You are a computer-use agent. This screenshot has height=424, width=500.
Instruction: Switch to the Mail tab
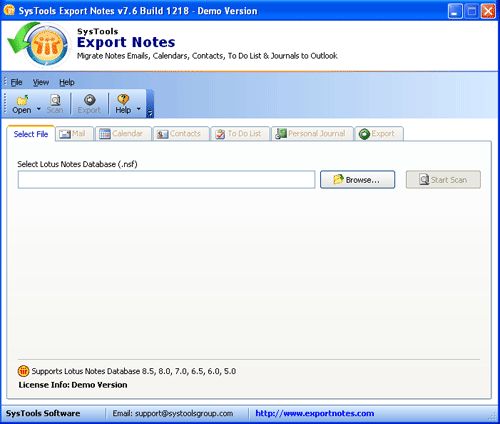click(74, 134)
